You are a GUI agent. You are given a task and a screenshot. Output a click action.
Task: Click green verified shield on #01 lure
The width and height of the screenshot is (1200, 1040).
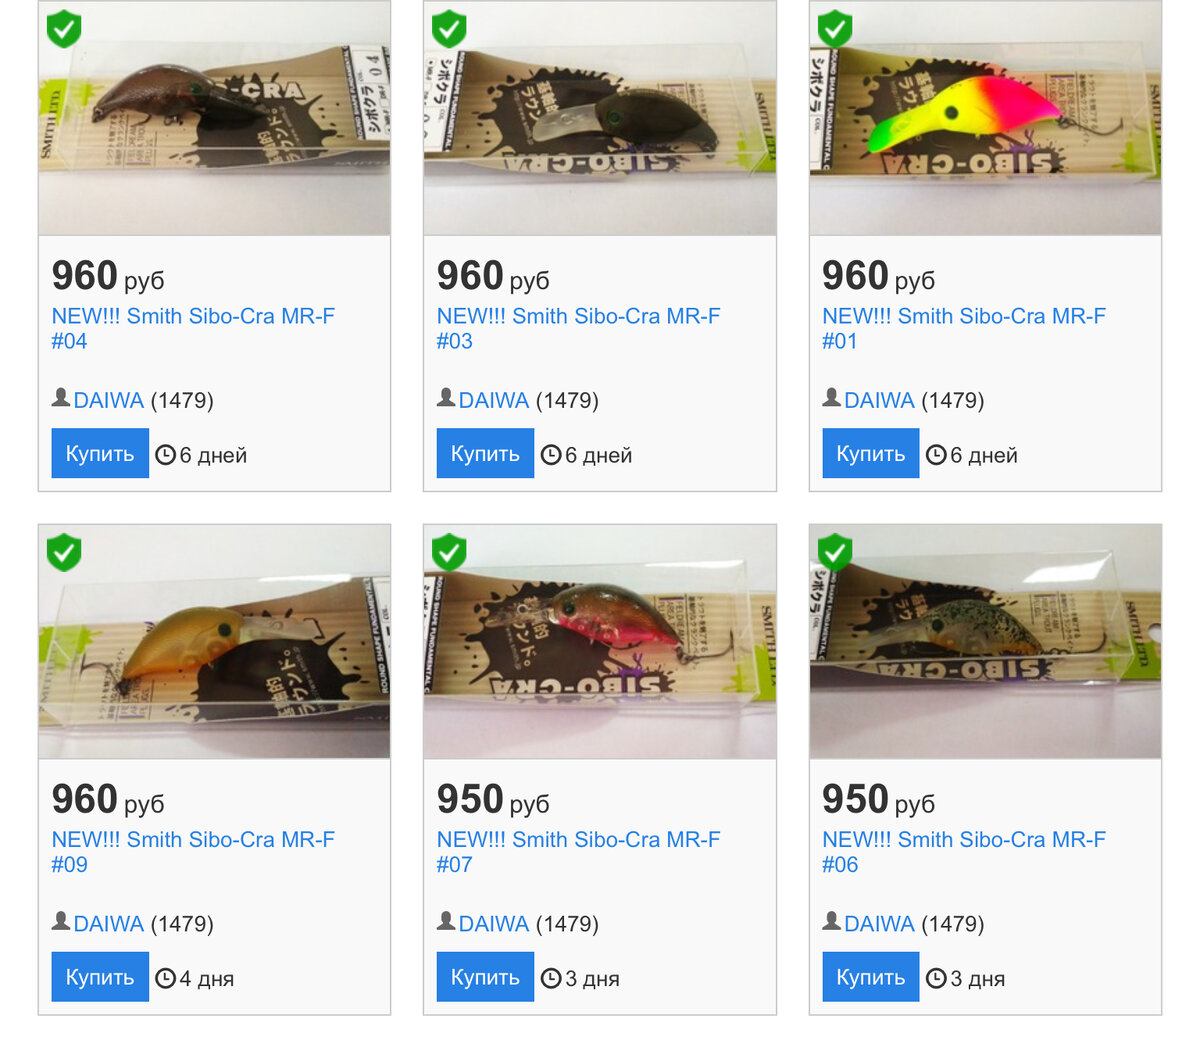[835, 28]
